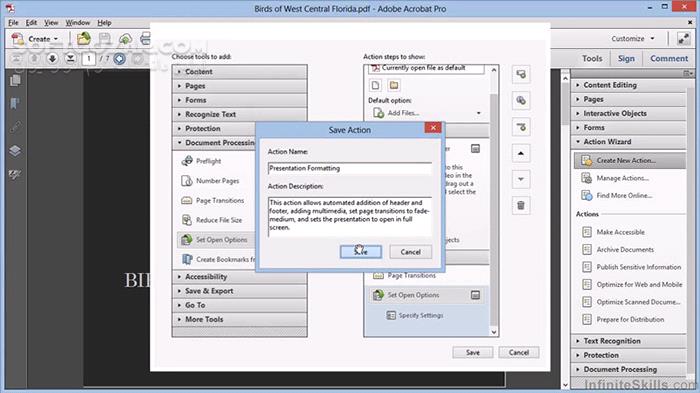The image size is (700, 393).
Task: Open the page thumbnails panel icon
Action: coord(15,81)
